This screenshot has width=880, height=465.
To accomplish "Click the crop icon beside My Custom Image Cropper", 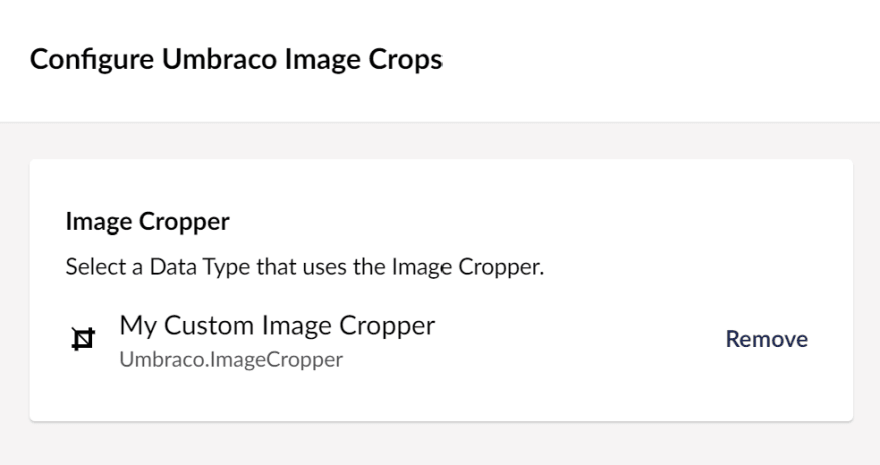I will [83, 339].
